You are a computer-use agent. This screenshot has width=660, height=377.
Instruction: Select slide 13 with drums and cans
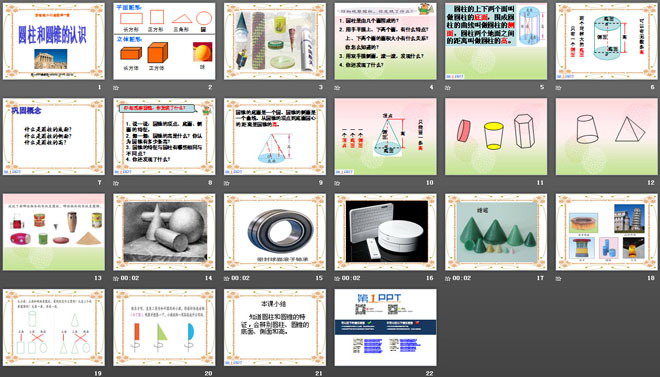click(54, 232)
